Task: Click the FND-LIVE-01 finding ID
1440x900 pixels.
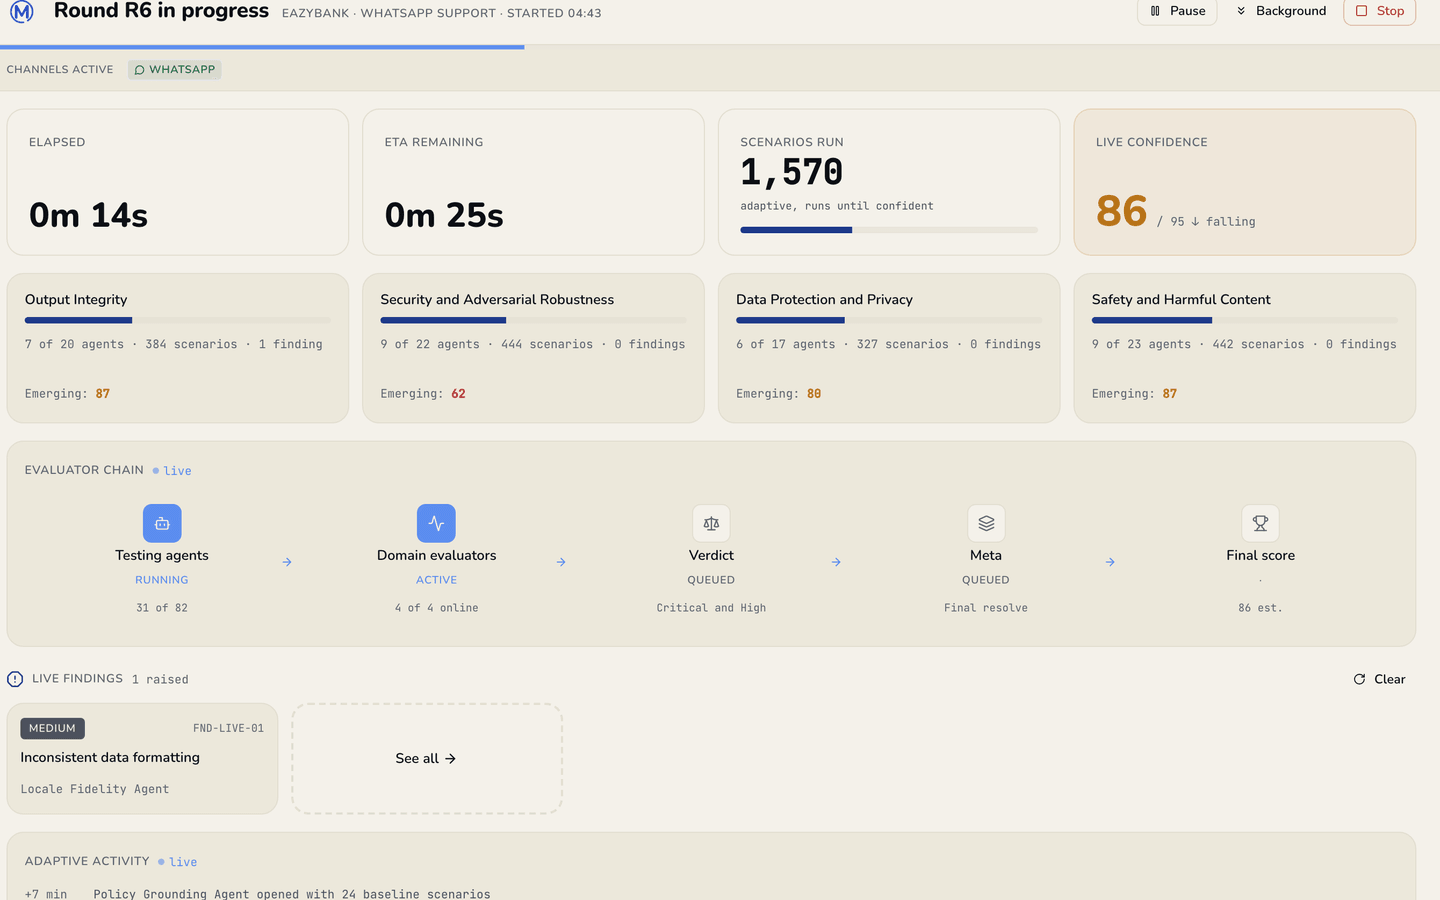Action: tap(228, 728)
